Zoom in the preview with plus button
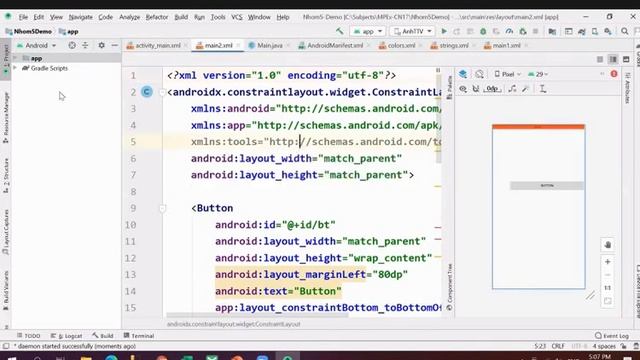The height and width of the screenshot is (360, 640). pyautogui.click(x=607, y=262)
